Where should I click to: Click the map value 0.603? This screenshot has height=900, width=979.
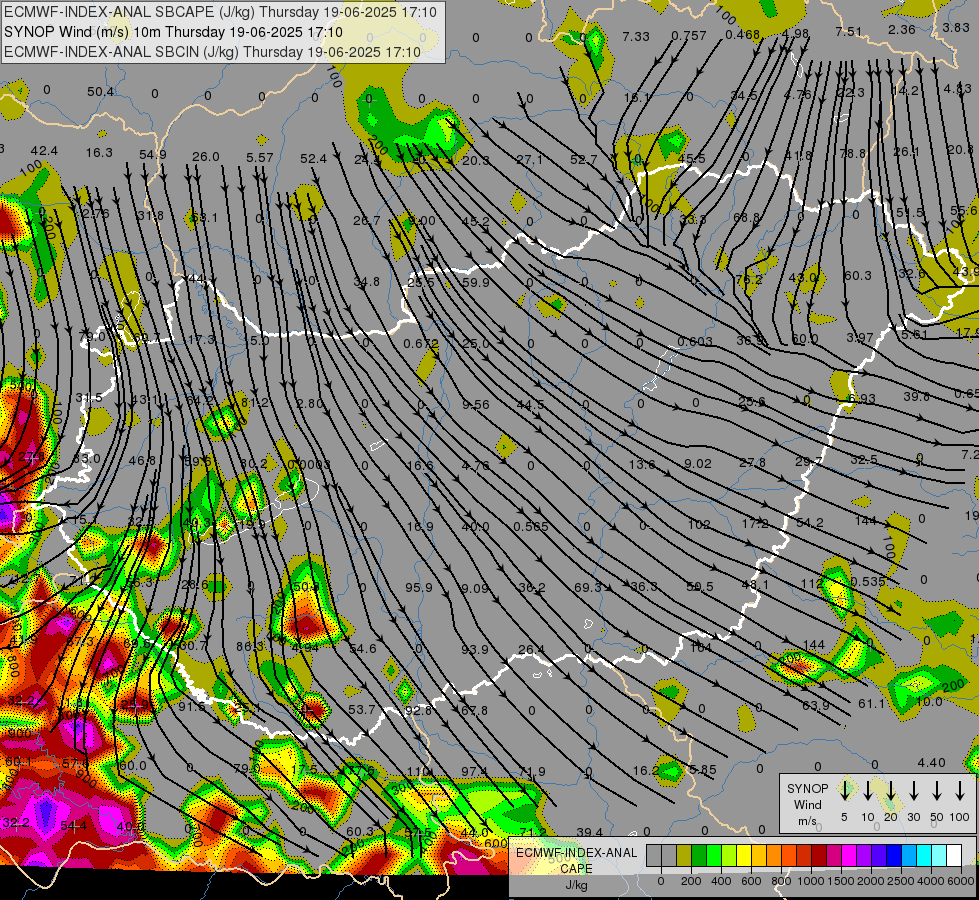tap(695, 341)
